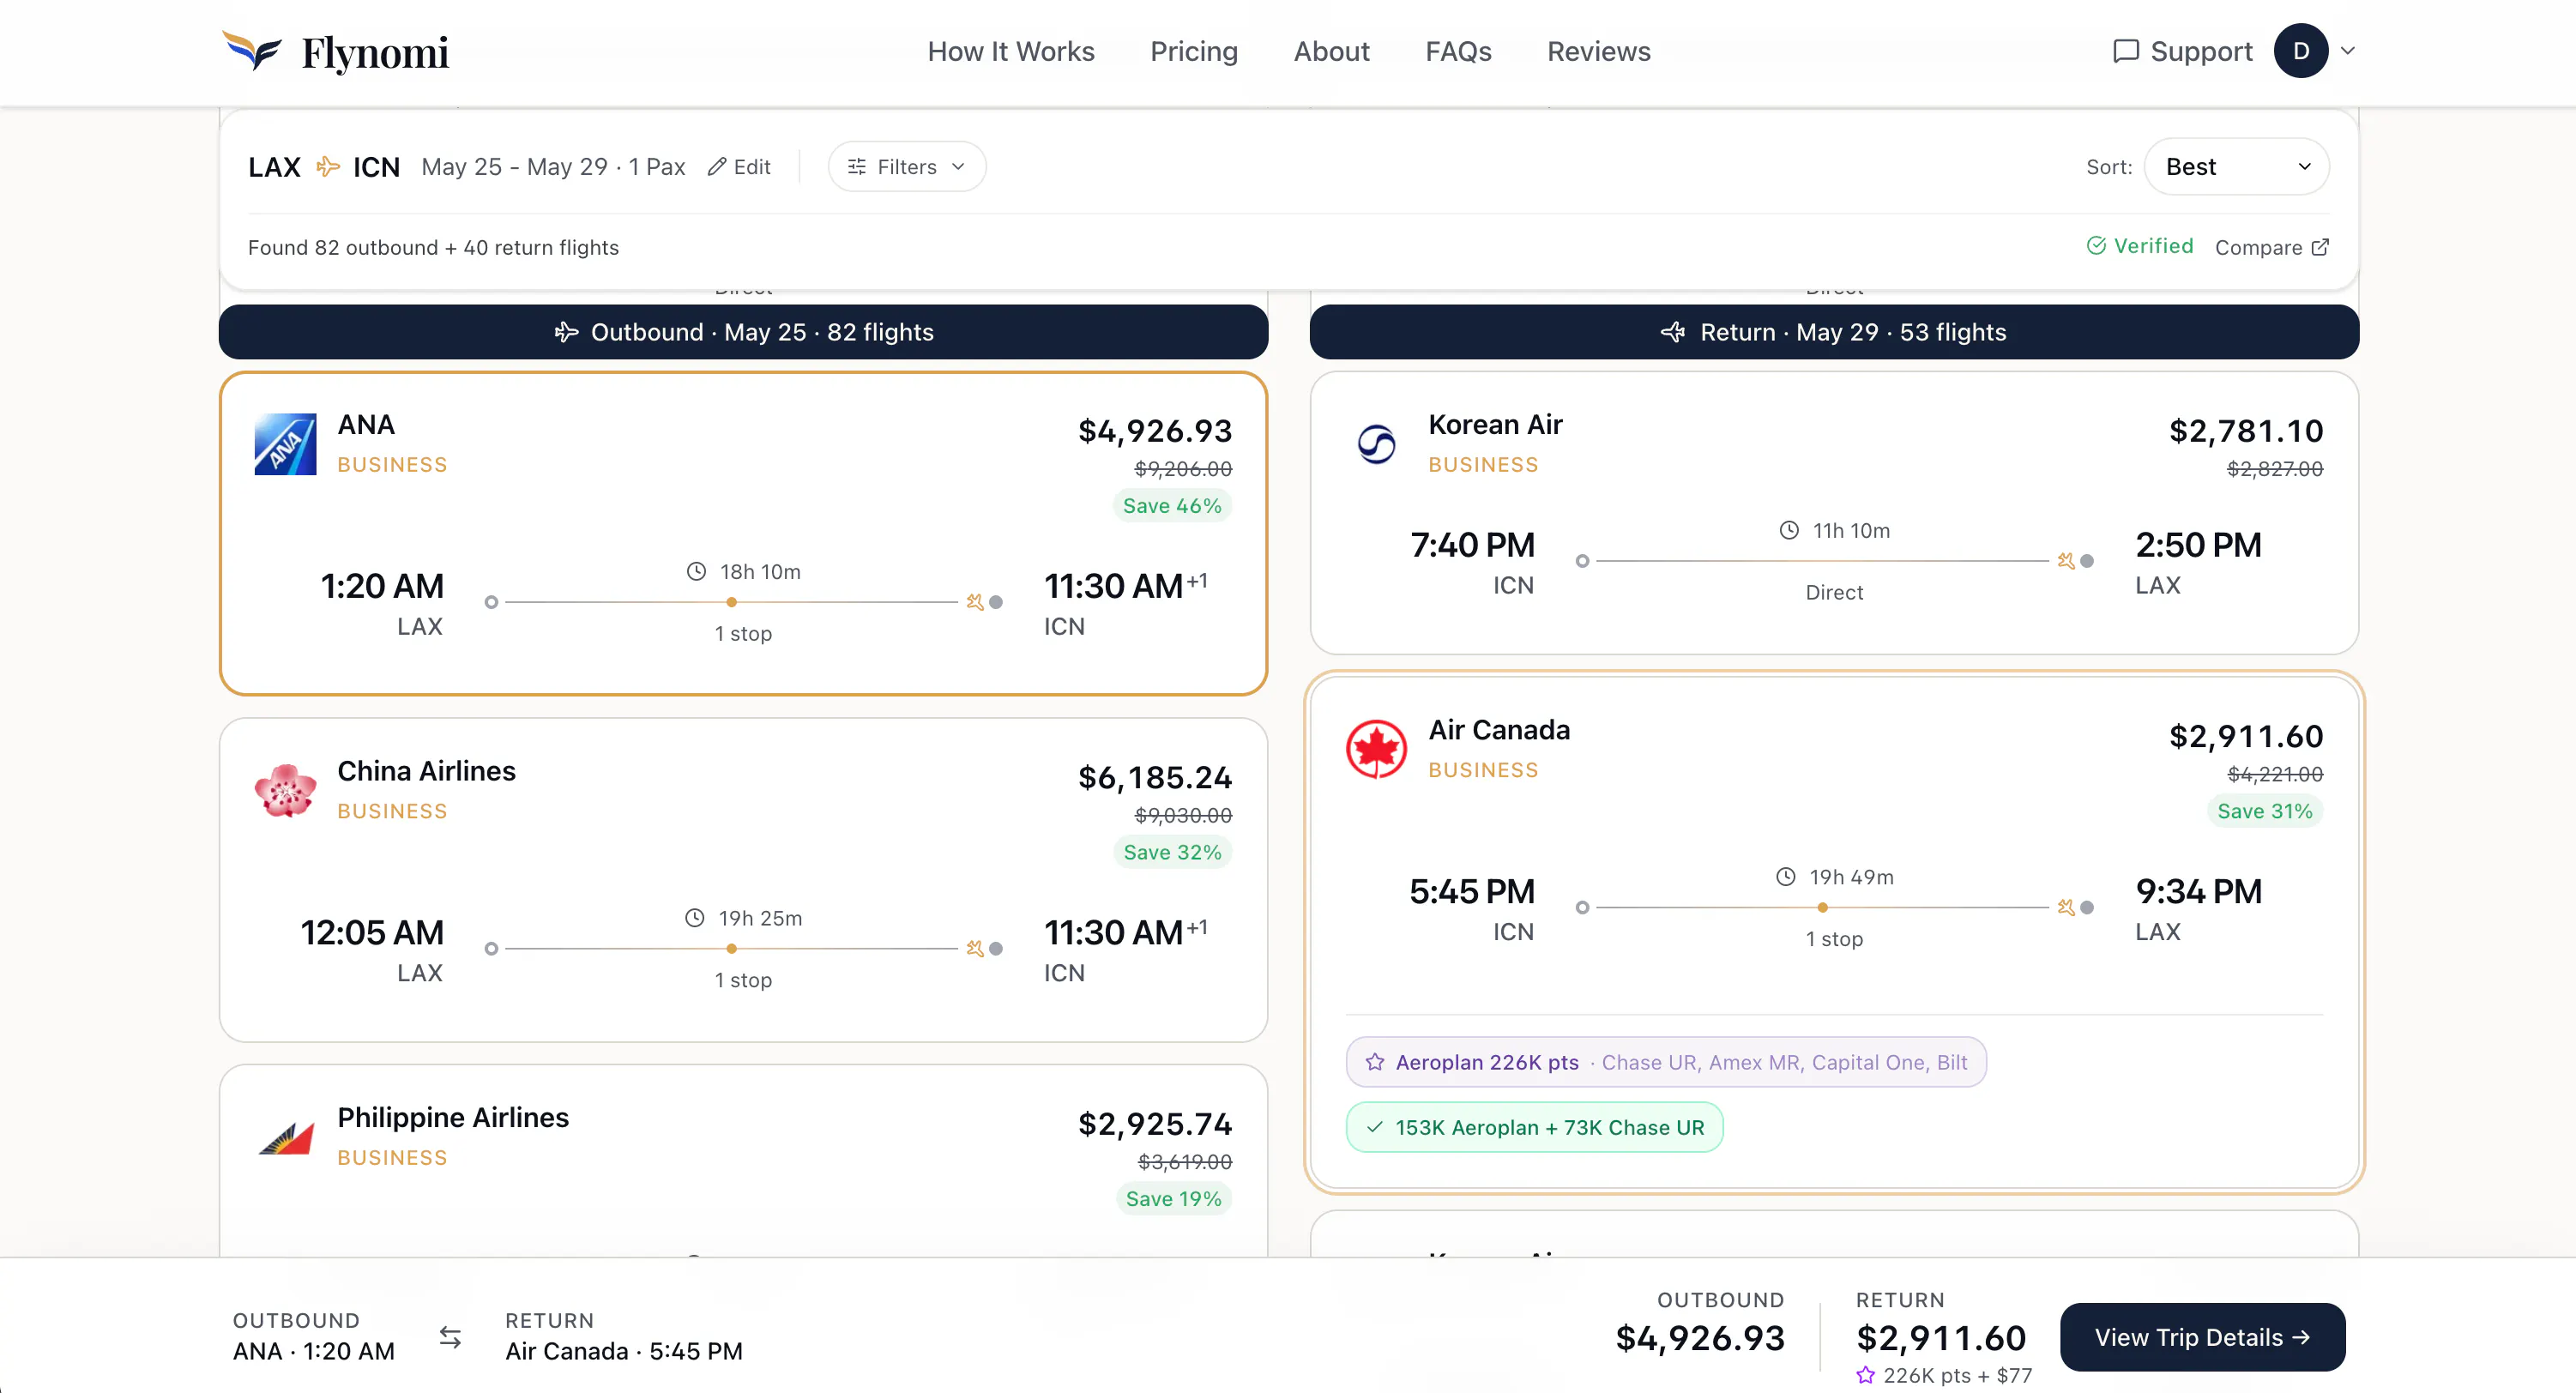Click the Aeroplan 226K pts transfer partners badge
Viewport: 2576px width, 1393px height.
[1666, 1062]
